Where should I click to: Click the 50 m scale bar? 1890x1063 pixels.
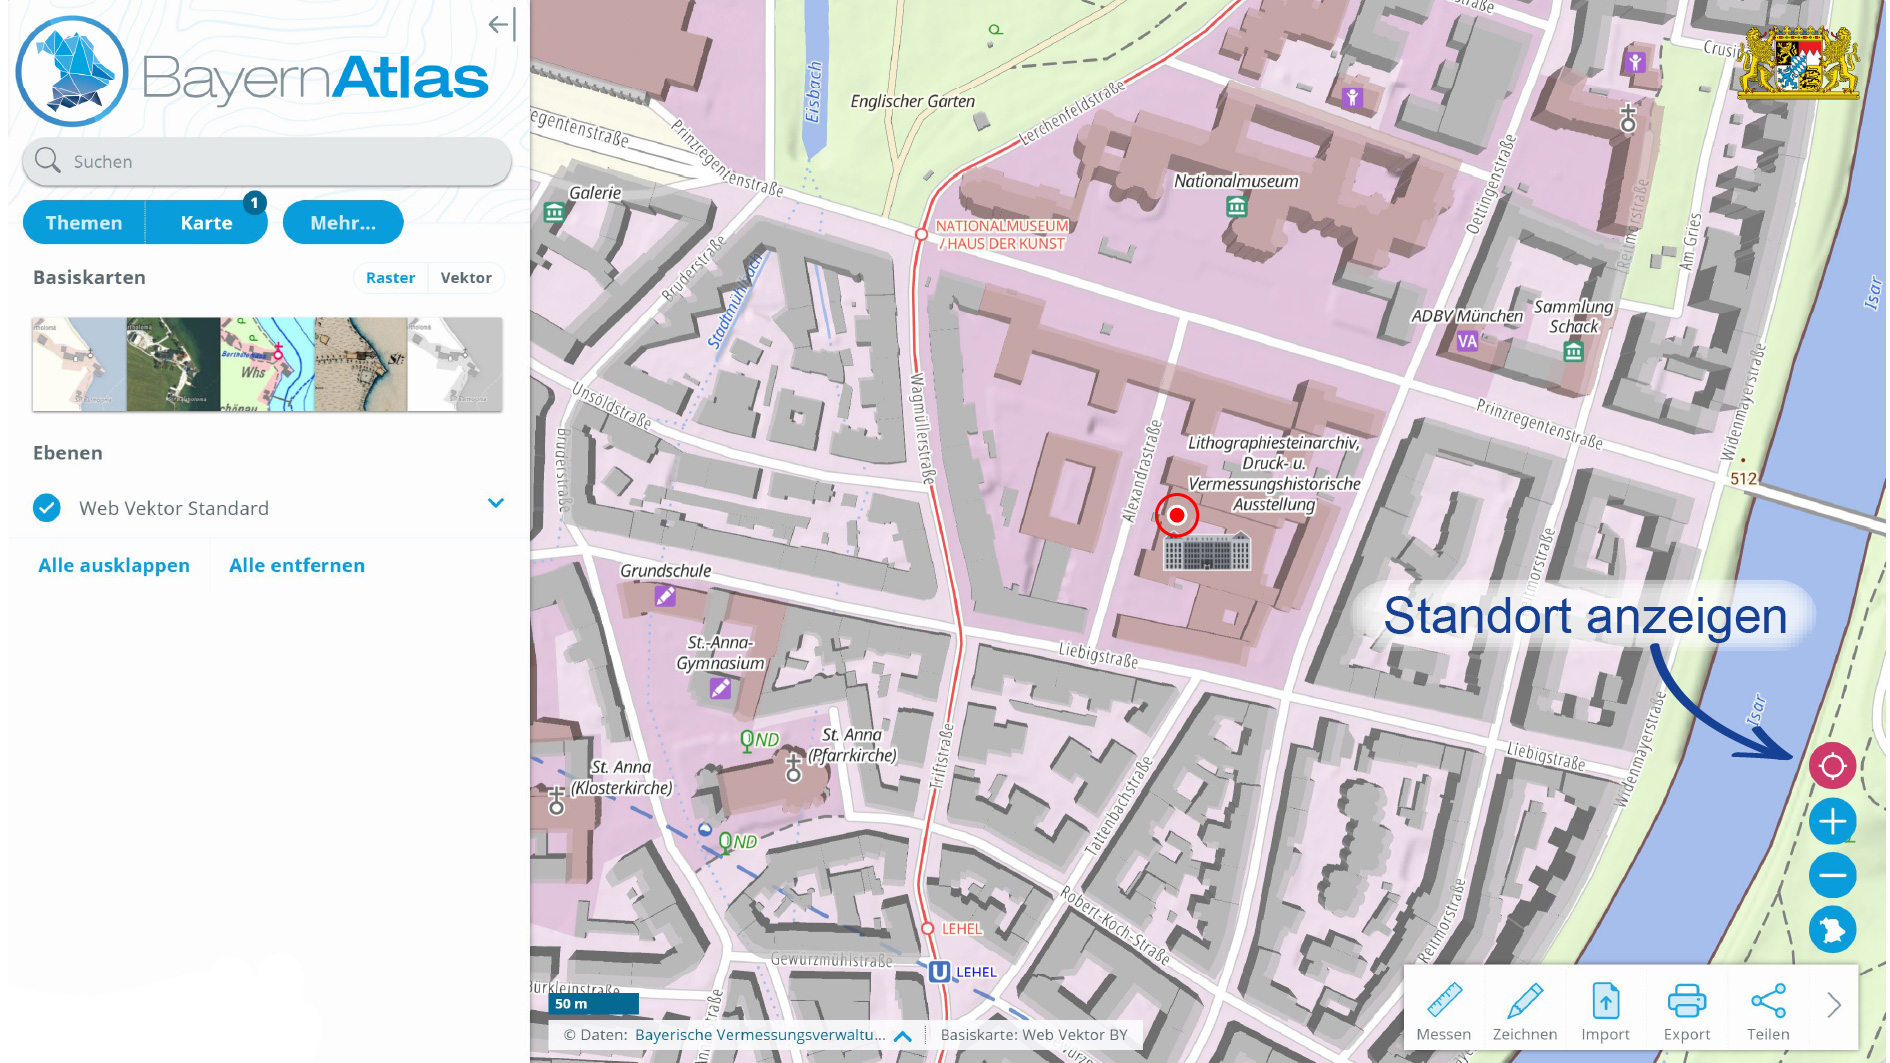click(x=594, y=1003)
